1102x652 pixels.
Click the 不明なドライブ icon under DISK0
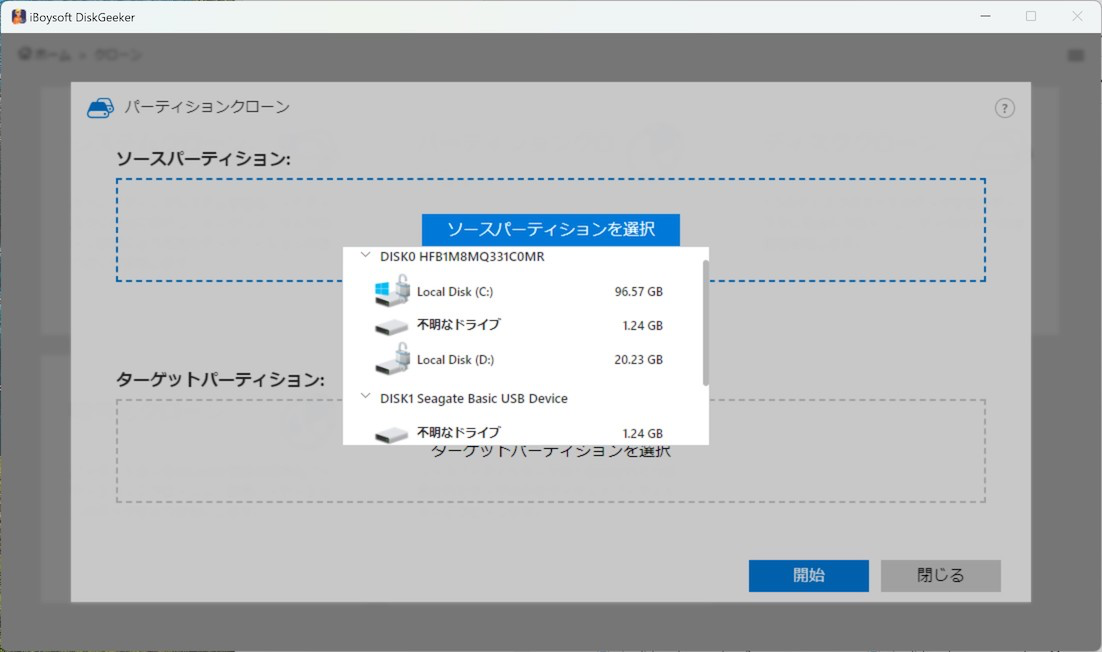[391, 327]
